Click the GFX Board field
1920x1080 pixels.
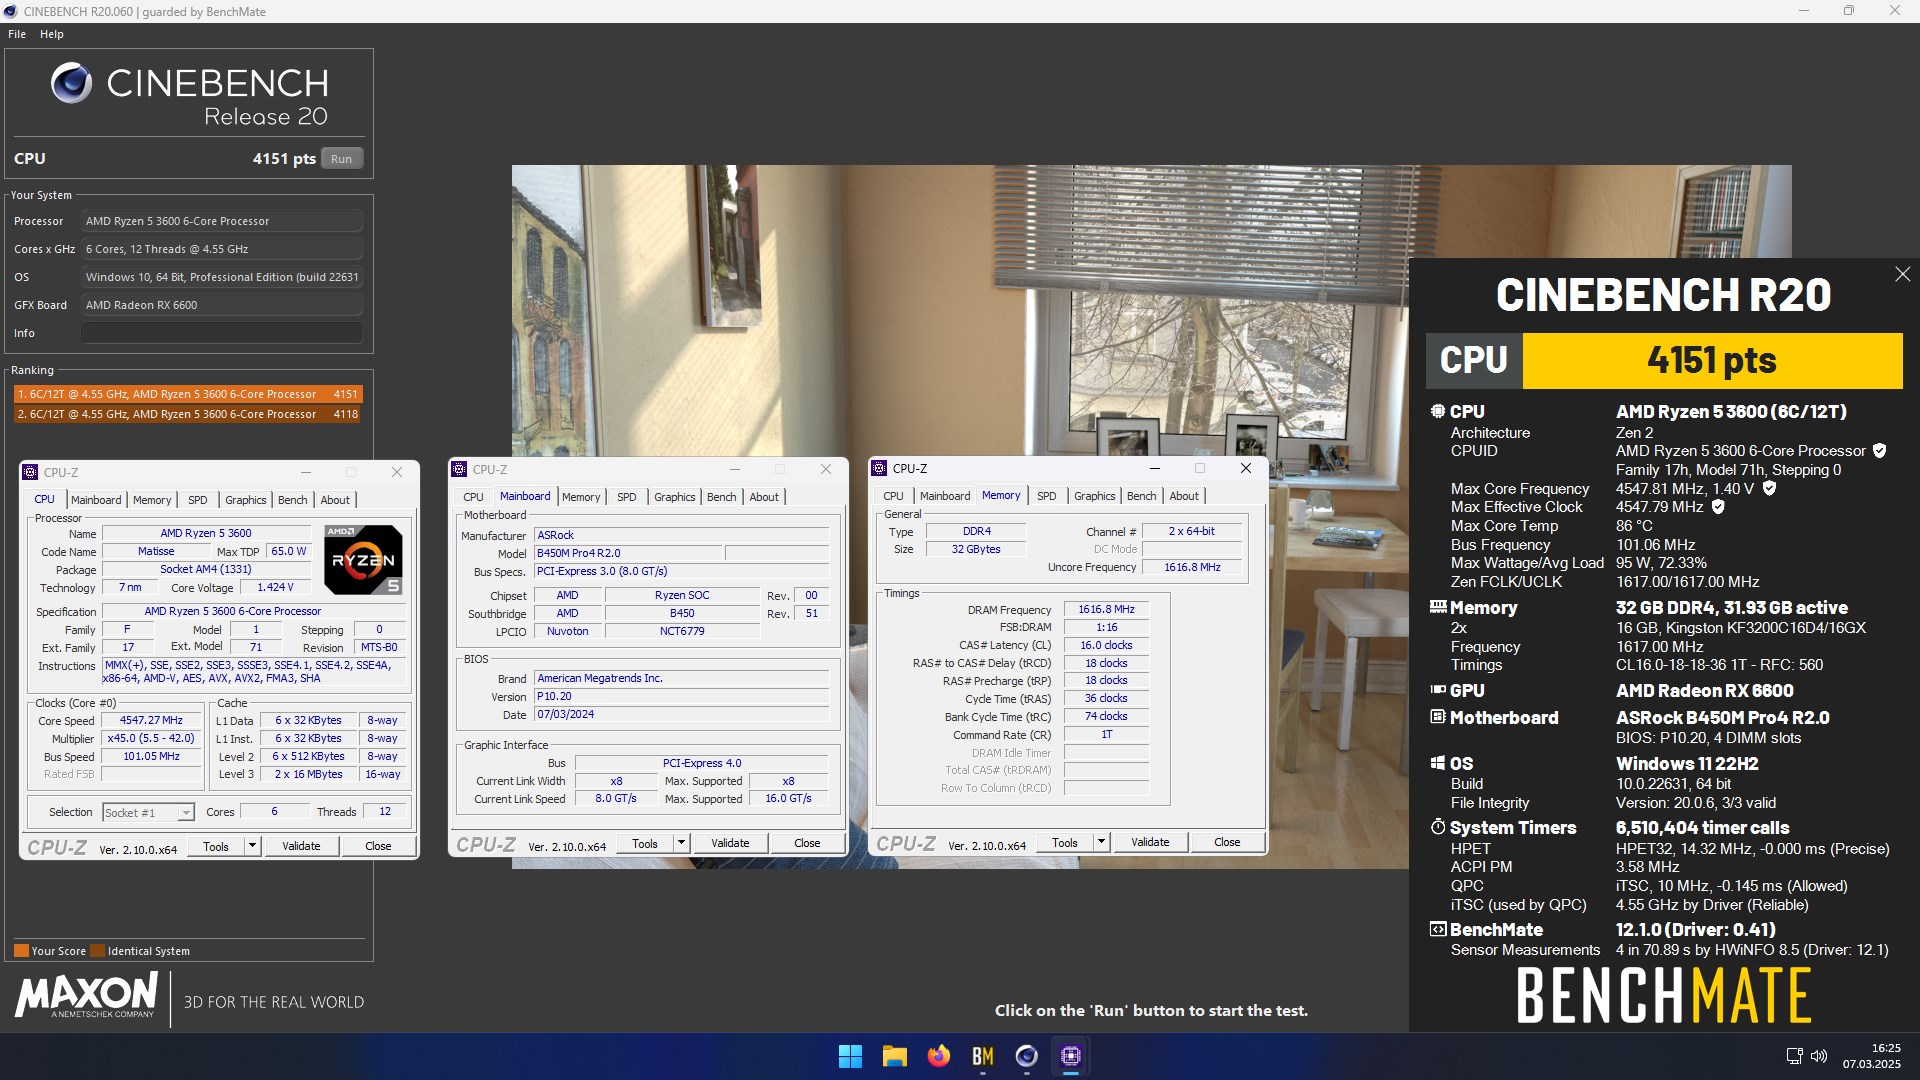pyautogui.click(x=221, y=305)
